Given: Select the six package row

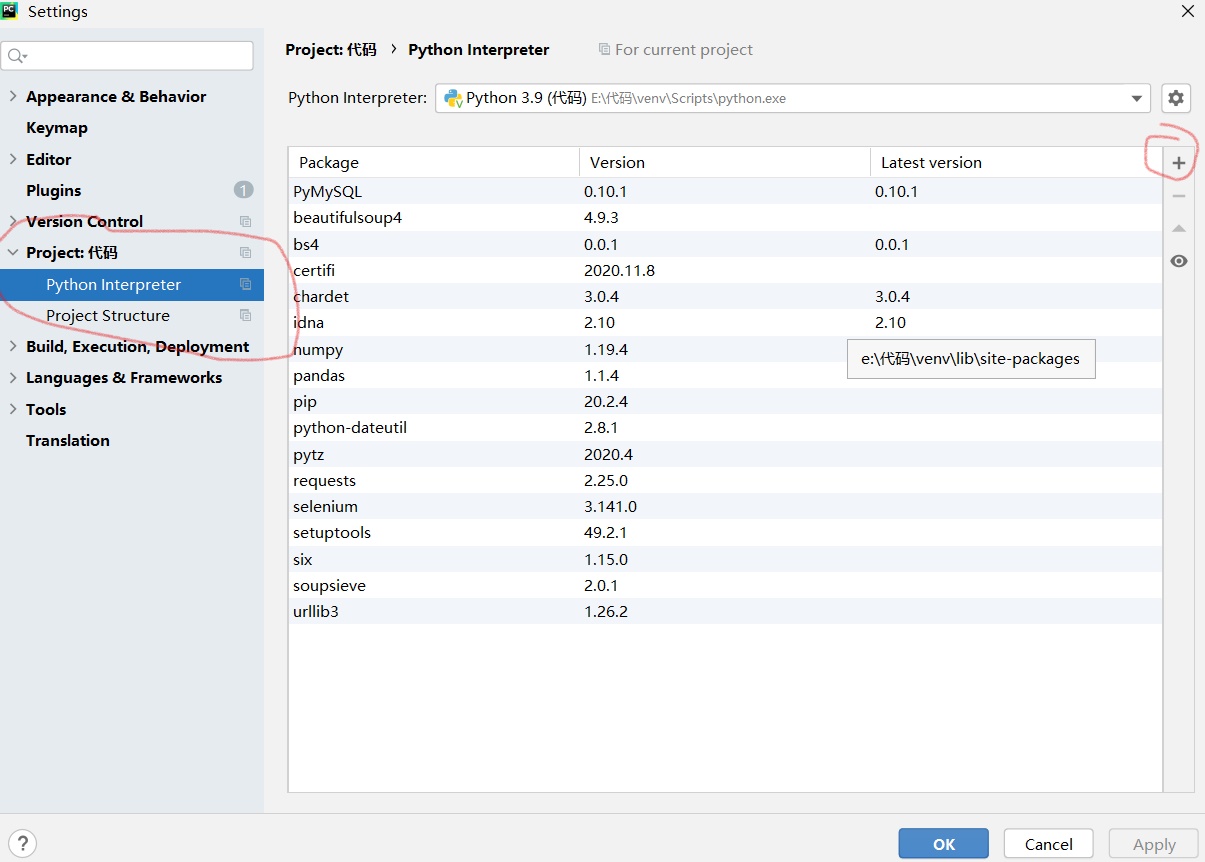Looking at the screenshot, I should pyautogui.click(x=725, y=559).
